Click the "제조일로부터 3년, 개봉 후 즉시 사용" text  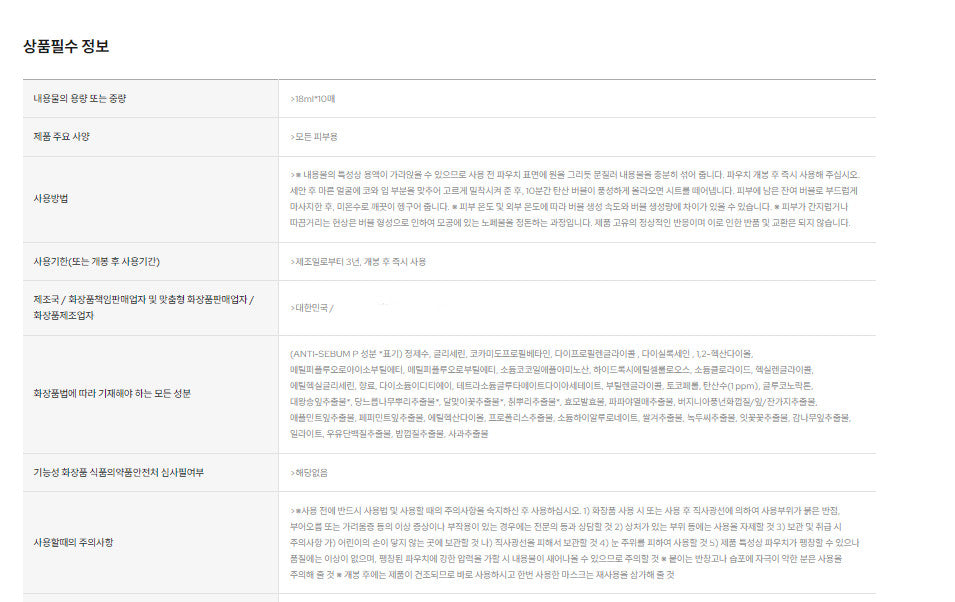point(360,261)
